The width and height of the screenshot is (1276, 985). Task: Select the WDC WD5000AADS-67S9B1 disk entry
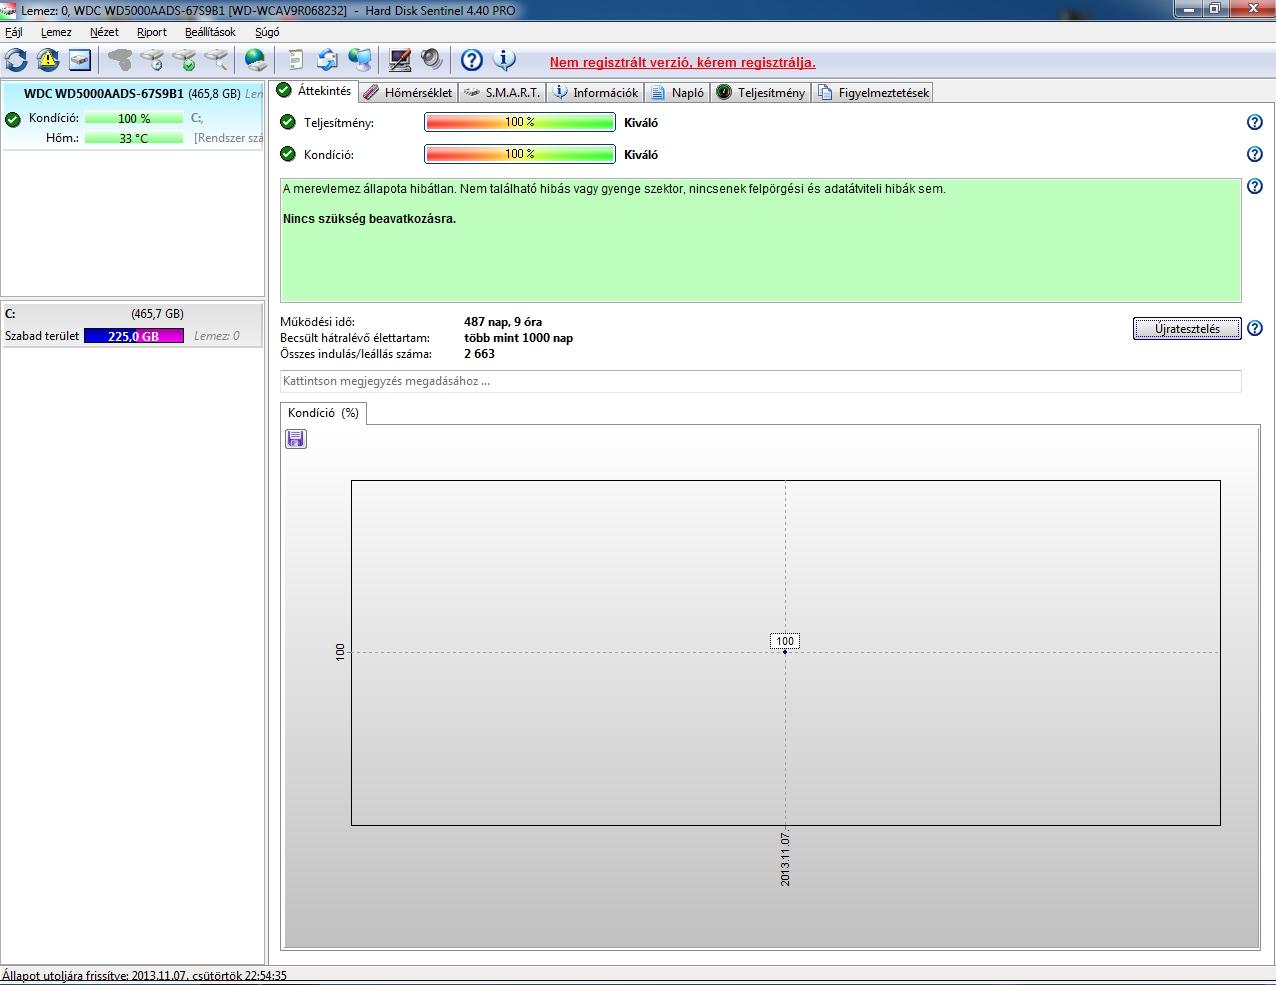pyautogui.click(x=132, y=116)
